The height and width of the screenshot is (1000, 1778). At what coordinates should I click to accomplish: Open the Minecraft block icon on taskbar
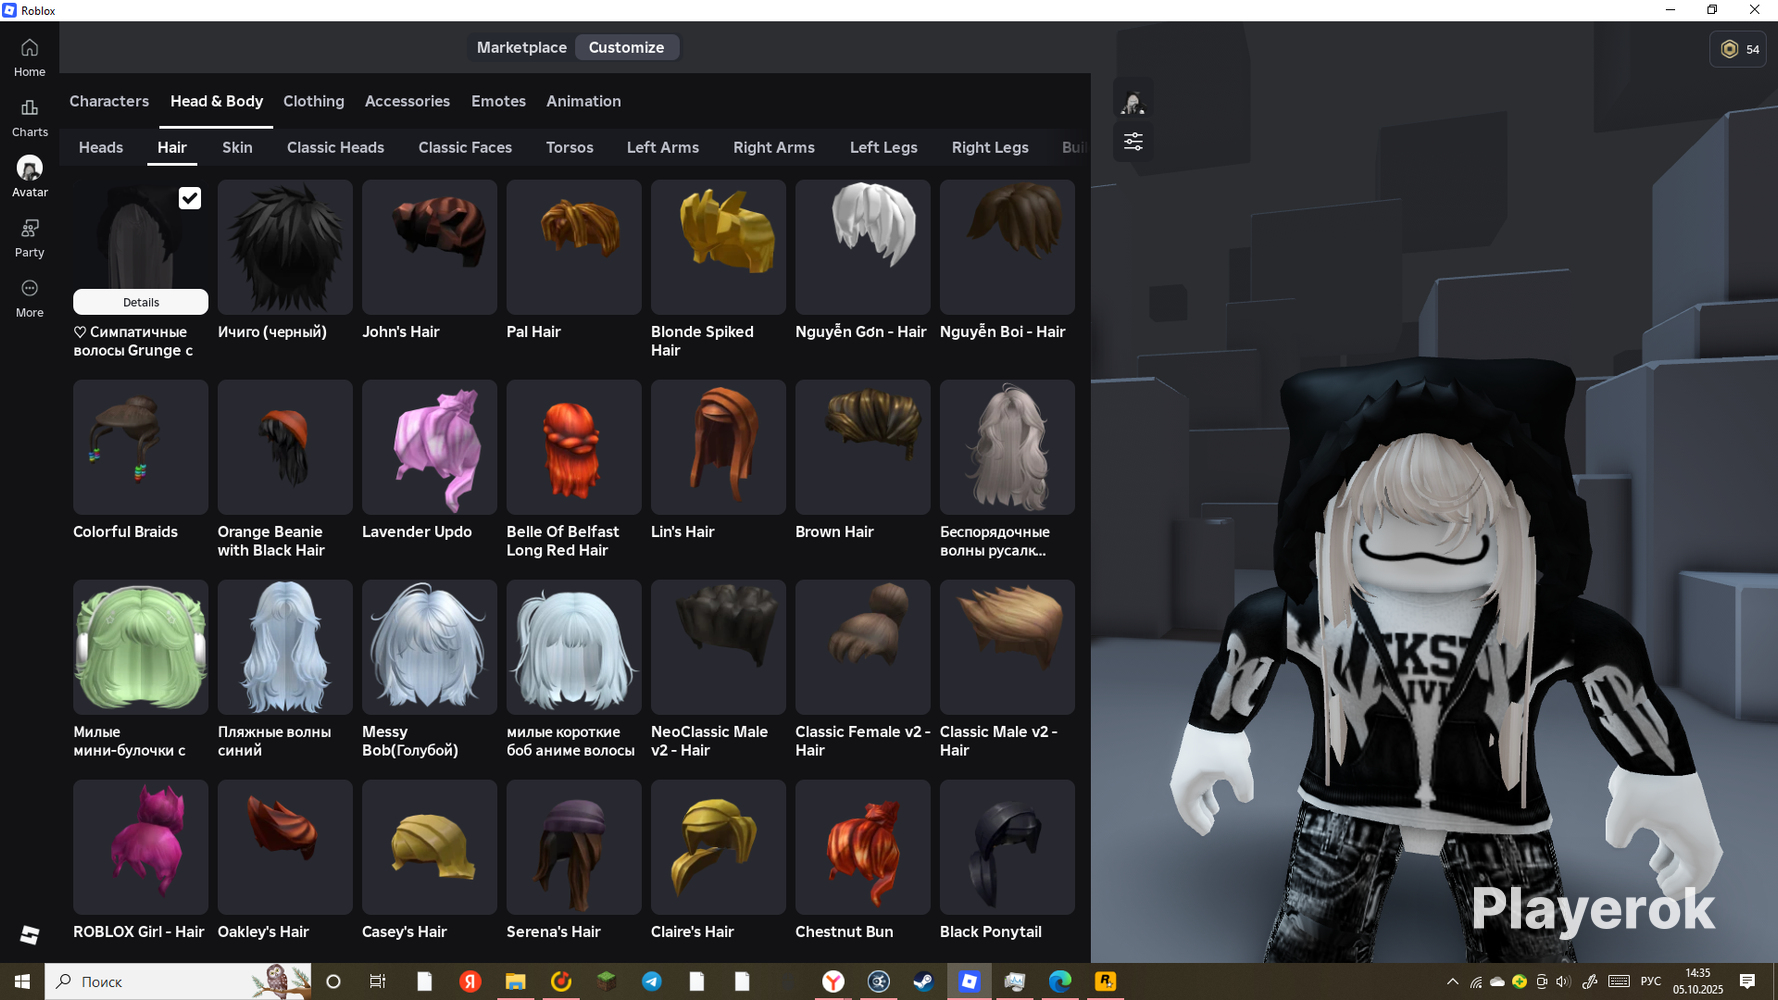coord(606,982)
